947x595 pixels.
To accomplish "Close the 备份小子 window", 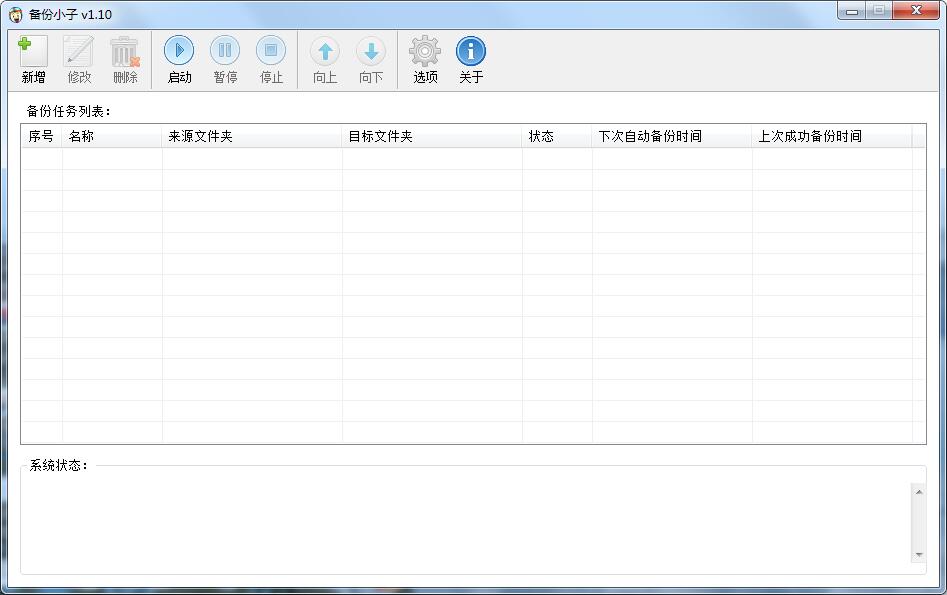I will click(916, 11).
